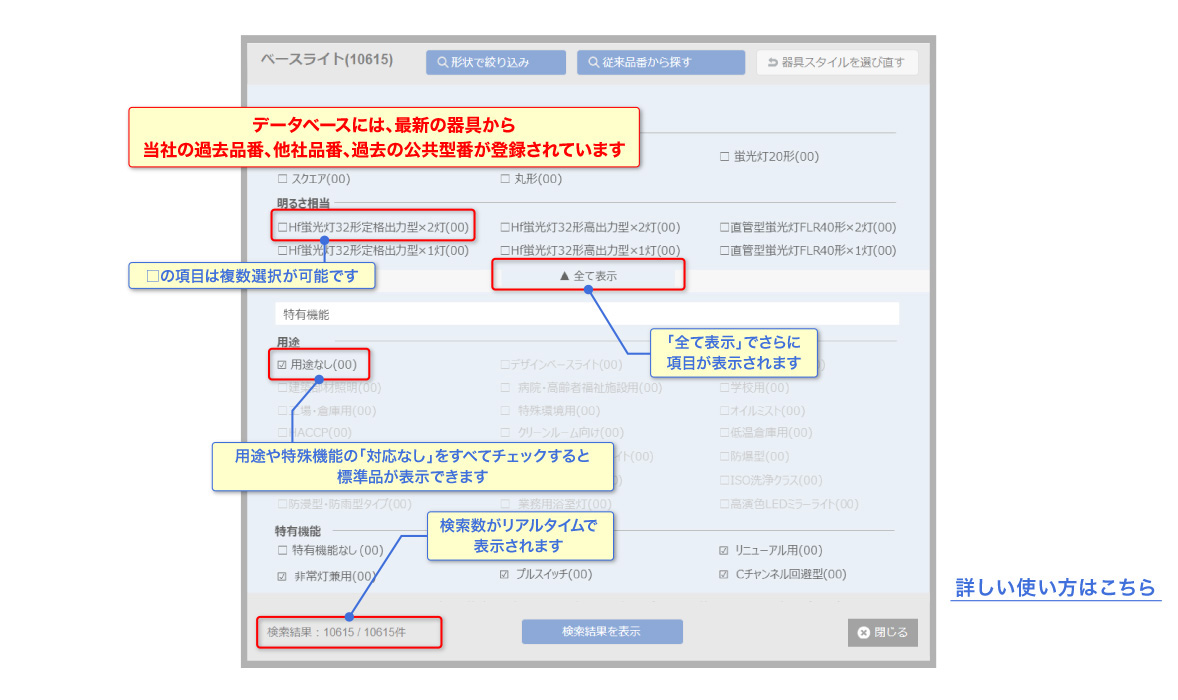Uncheck リニューアル用 checkbox
This screenshot has height=700, width=1178.
point(724,550)
